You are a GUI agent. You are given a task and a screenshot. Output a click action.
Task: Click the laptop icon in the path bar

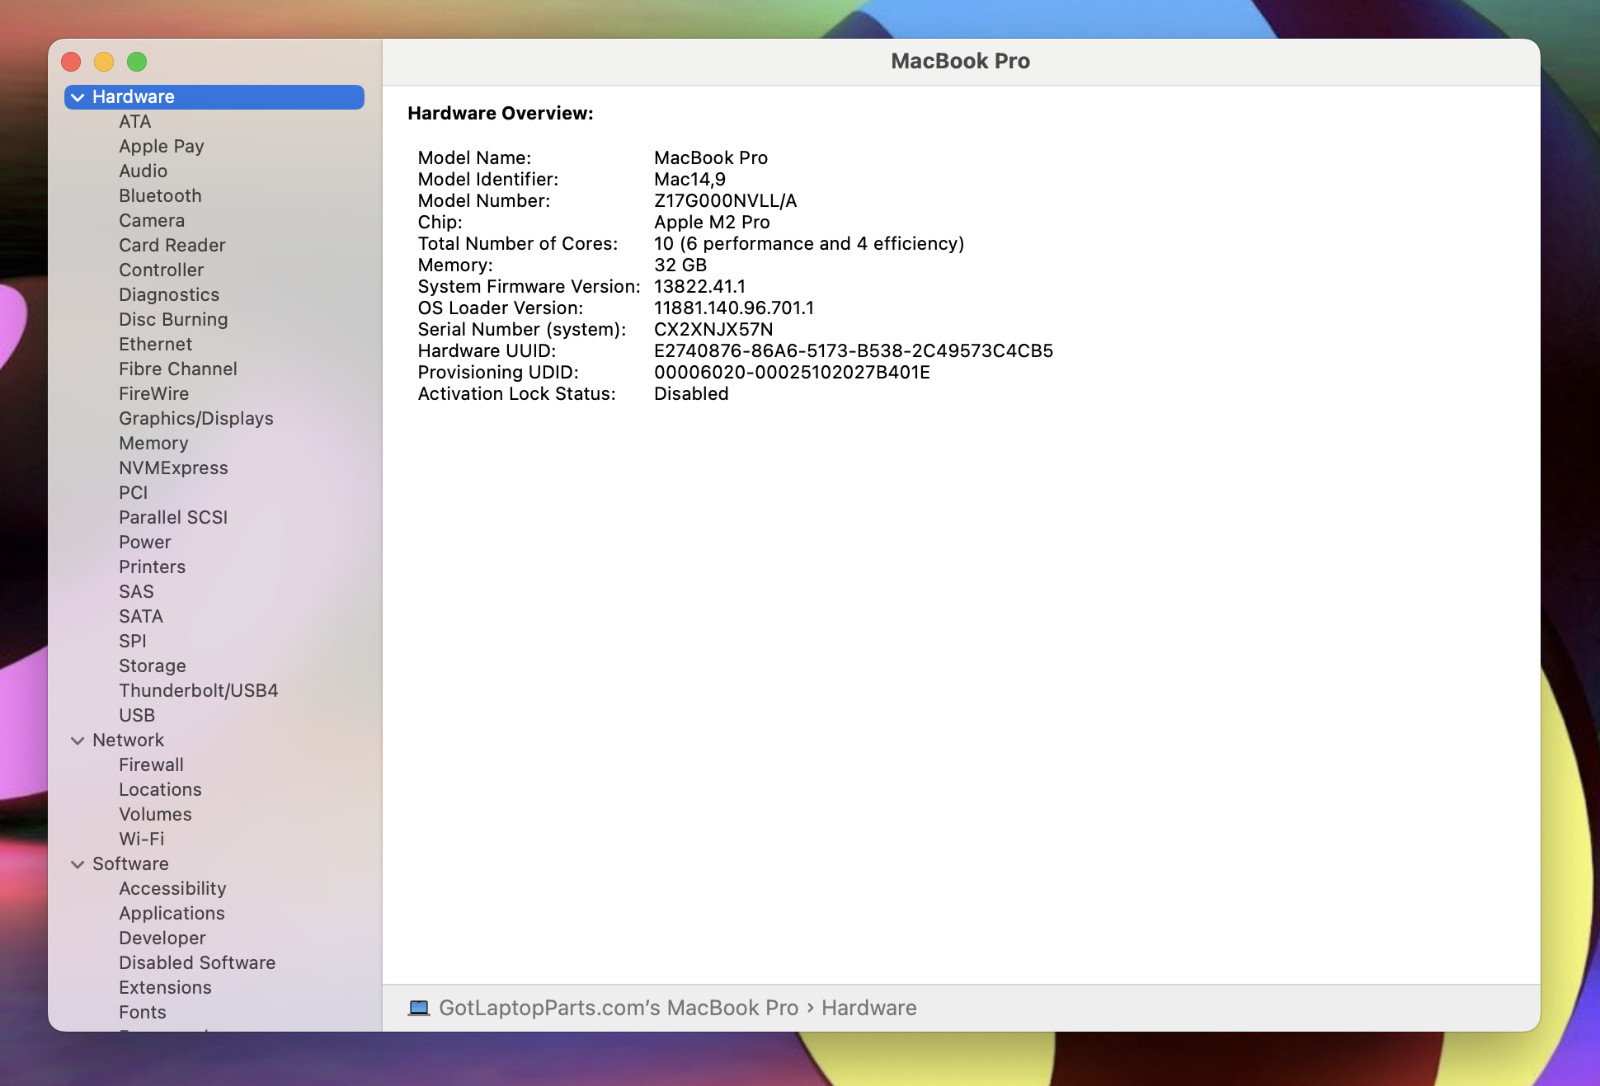[x=419, y=1008]
